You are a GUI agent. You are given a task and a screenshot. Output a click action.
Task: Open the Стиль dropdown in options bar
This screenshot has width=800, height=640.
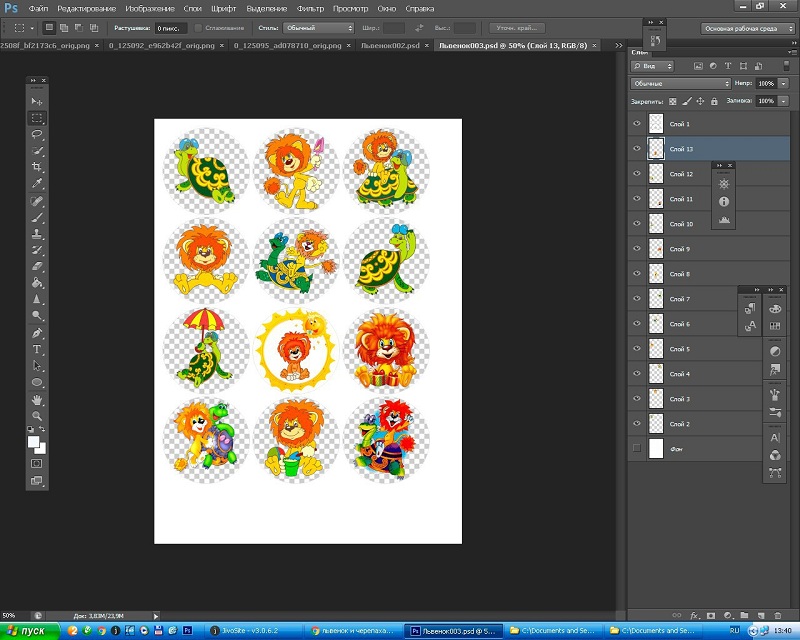[x=319, y=28]
